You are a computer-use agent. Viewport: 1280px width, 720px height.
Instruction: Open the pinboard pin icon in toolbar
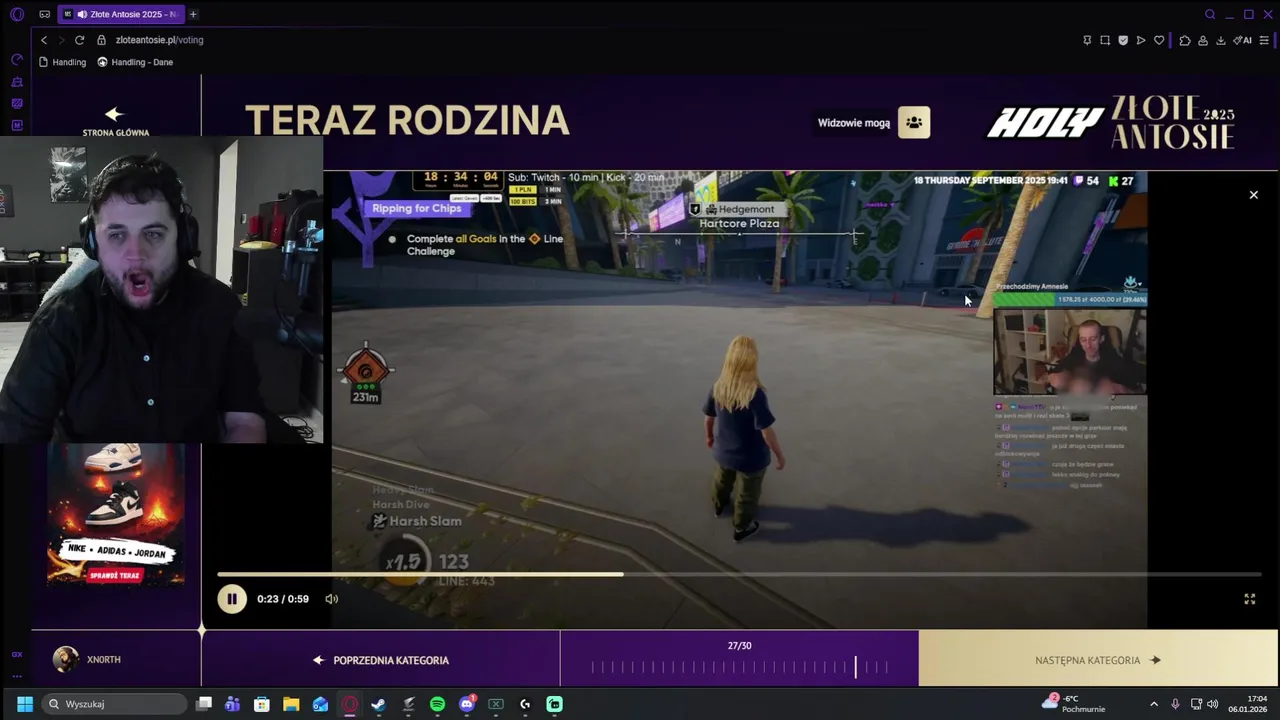point(1087,40)
